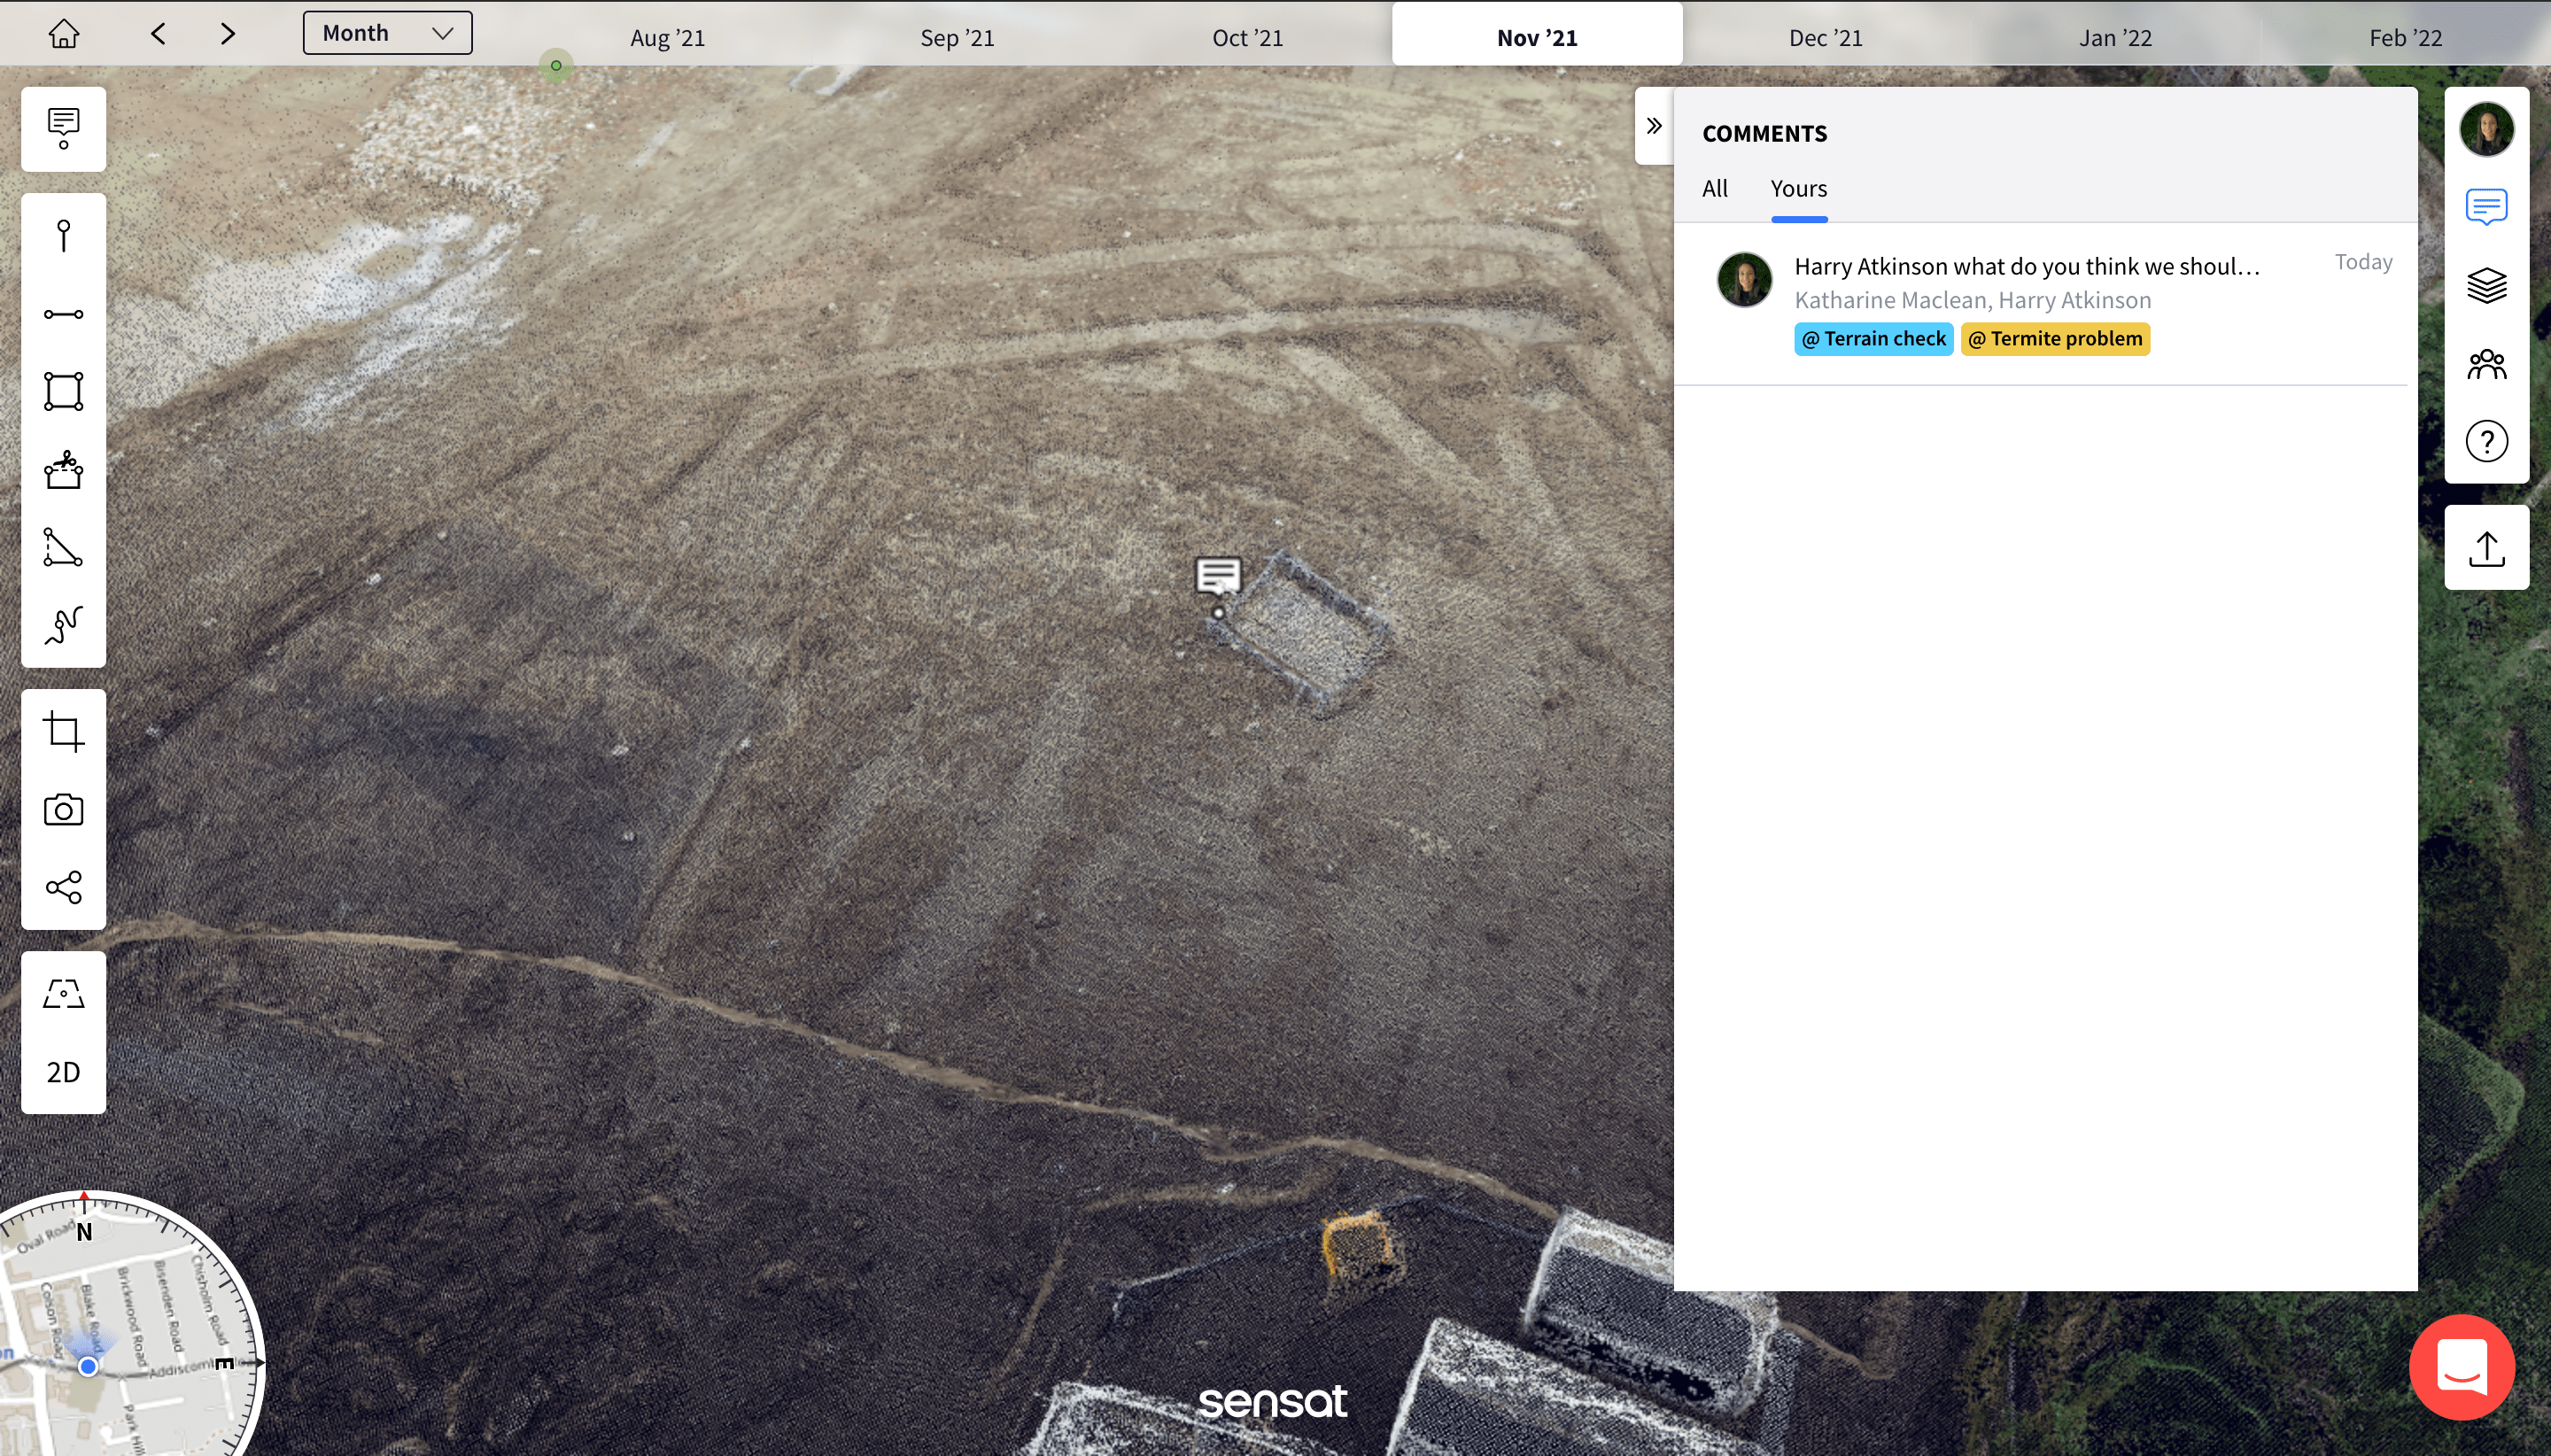This screenshot has height=1456, width=2551.
Task: Click the upload button
Action: (2486, 548)
